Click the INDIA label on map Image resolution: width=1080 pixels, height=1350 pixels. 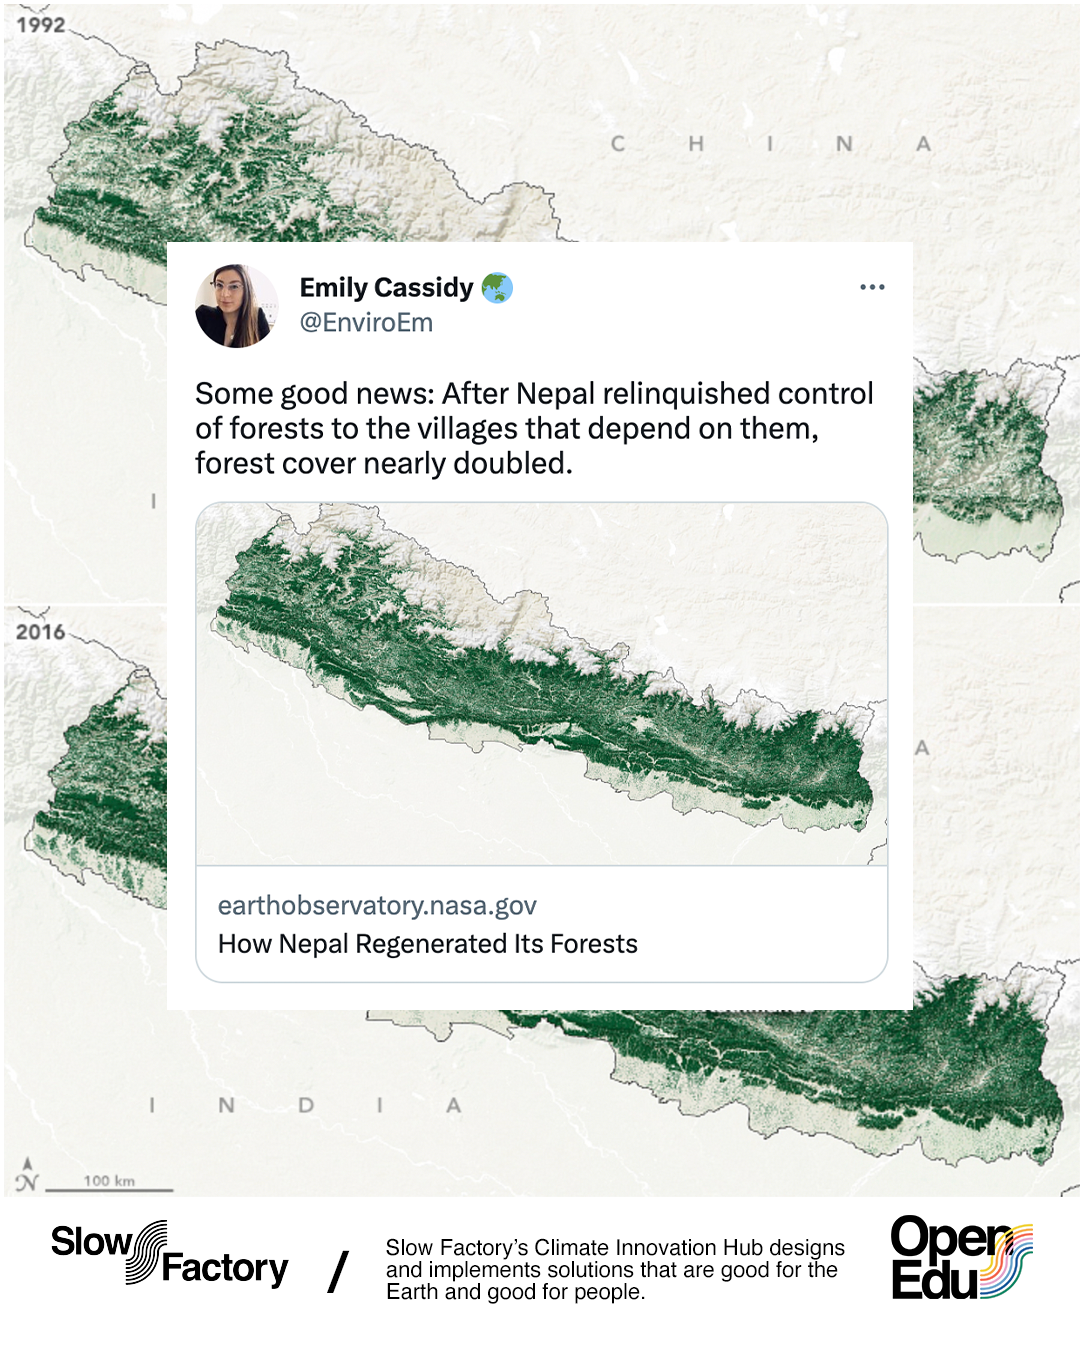pos(305,1105)
